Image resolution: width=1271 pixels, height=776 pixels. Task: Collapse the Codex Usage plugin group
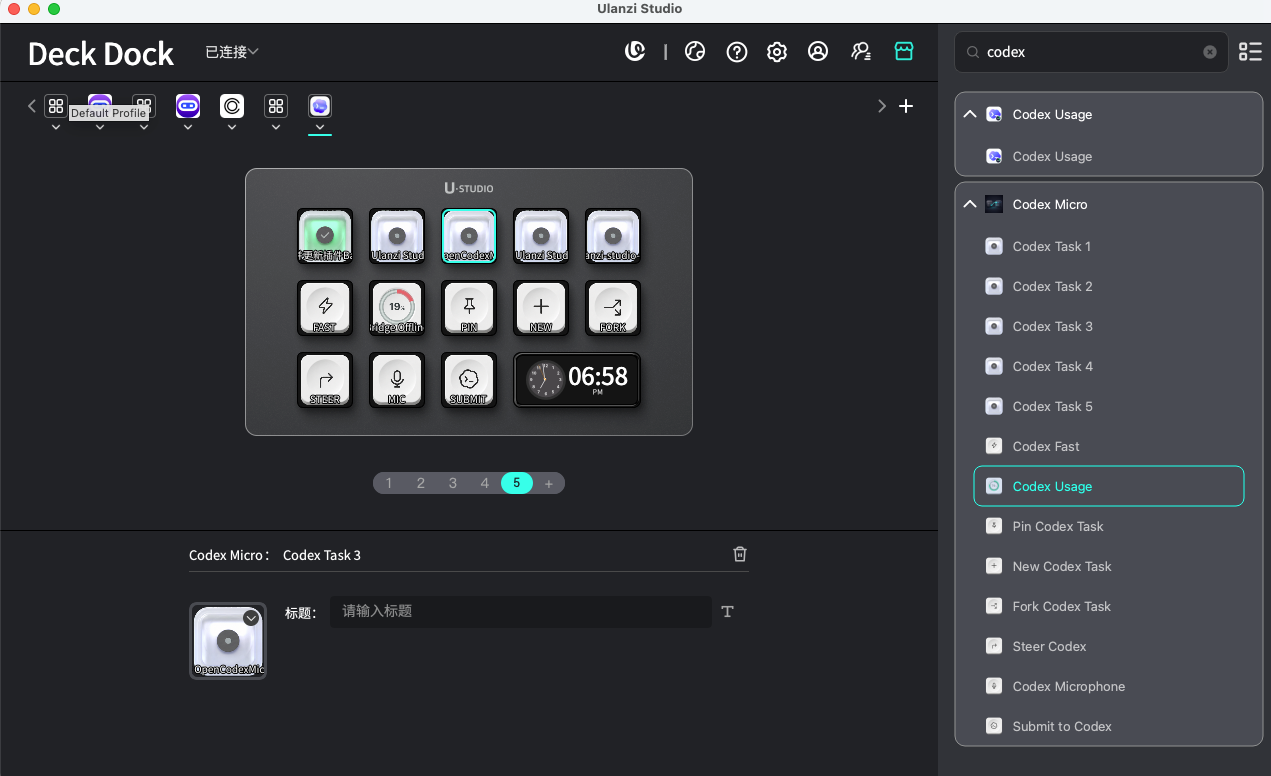click(969, 114)
